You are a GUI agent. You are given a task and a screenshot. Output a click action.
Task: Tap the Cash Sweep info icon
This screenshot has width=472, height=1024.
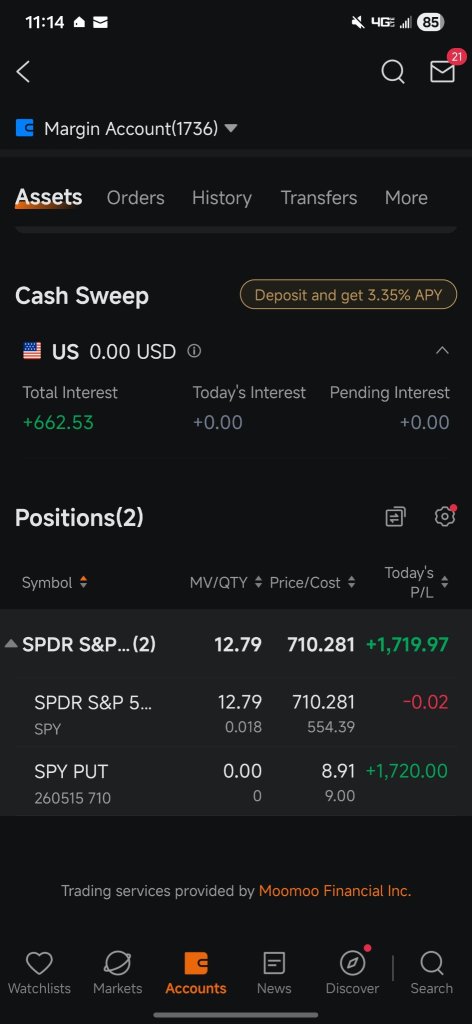click(x=194, y=351)
